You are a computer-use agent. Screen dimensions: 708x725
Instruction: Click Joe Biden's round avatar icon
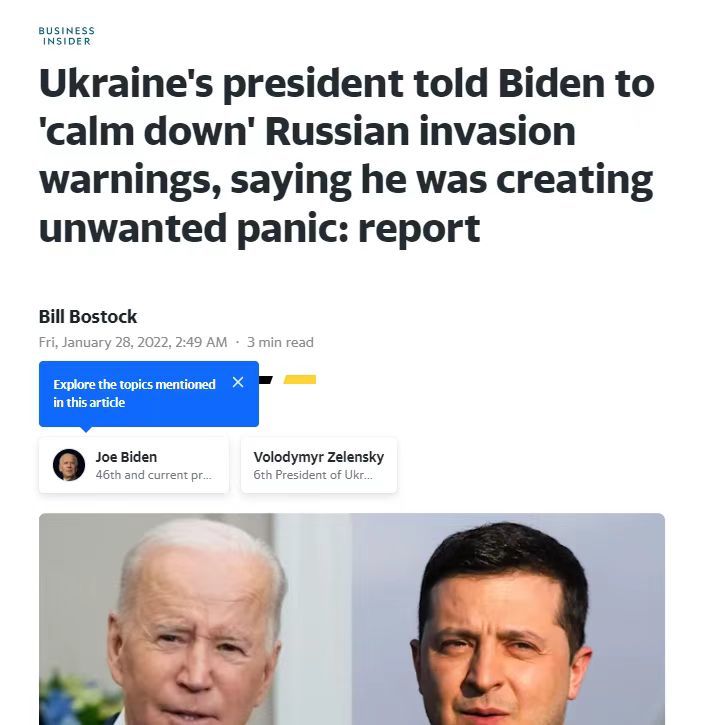coord(69,465)
